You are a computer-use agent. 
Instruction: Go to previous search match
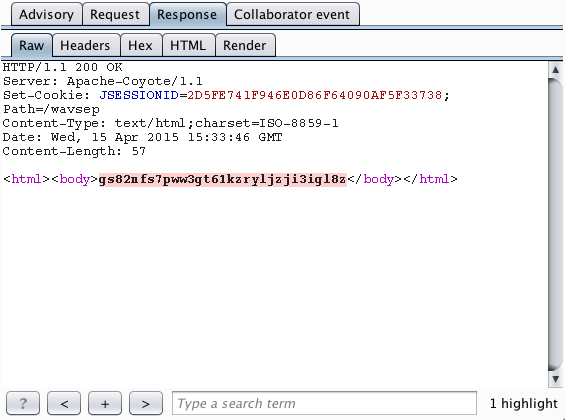point(64,403)
